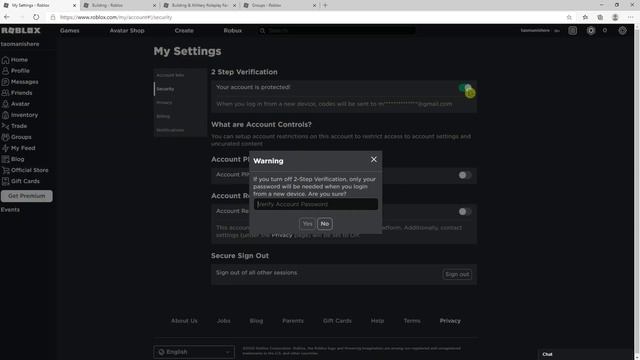
Task: Open the About Us footer link
Action: pos(184,321)
